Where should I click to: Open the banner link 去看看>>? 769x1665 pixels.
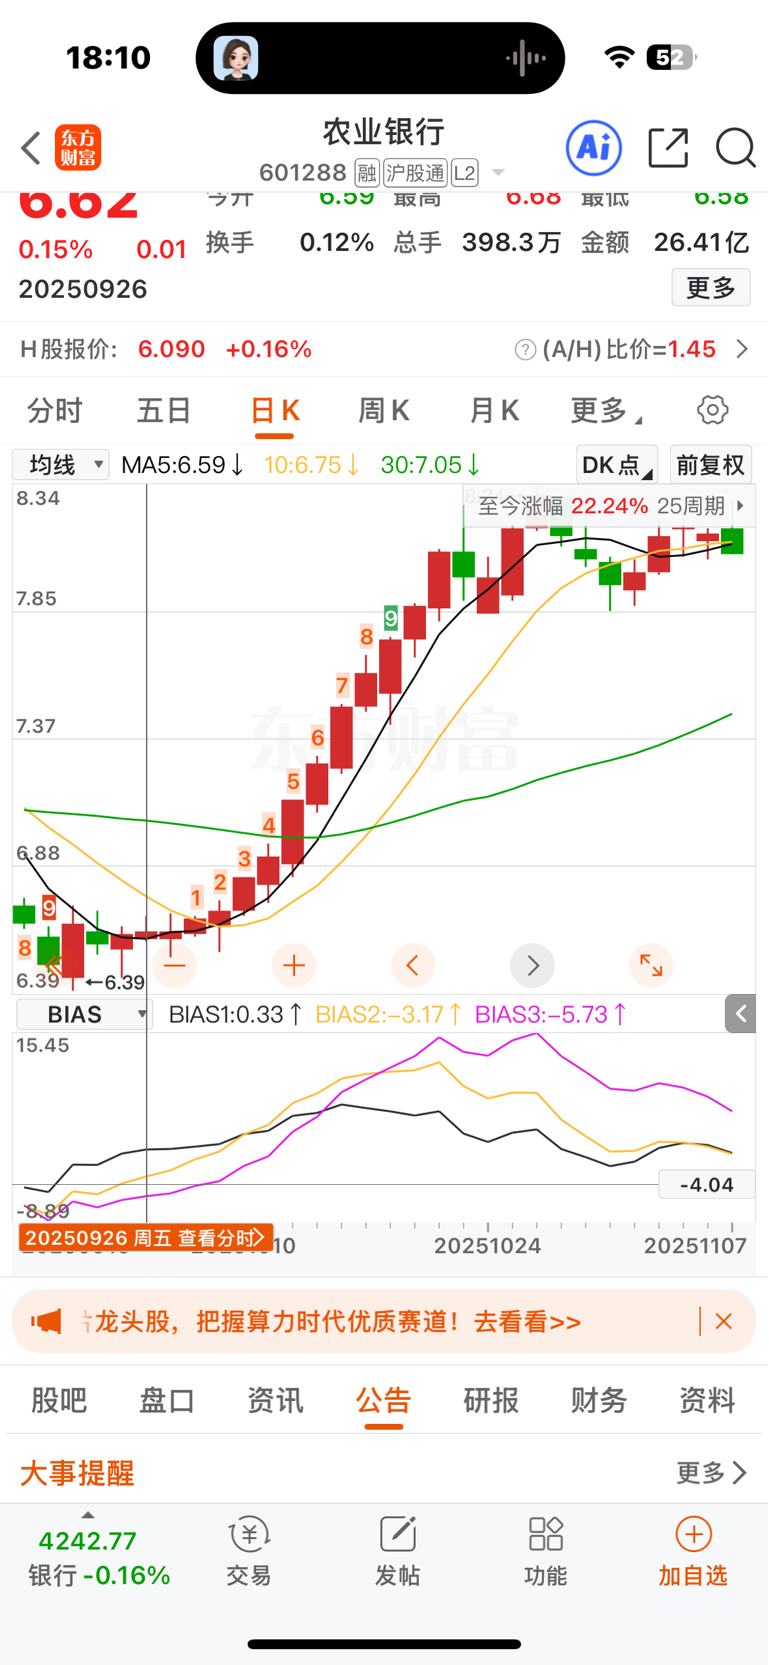(x=527, y=1322)
